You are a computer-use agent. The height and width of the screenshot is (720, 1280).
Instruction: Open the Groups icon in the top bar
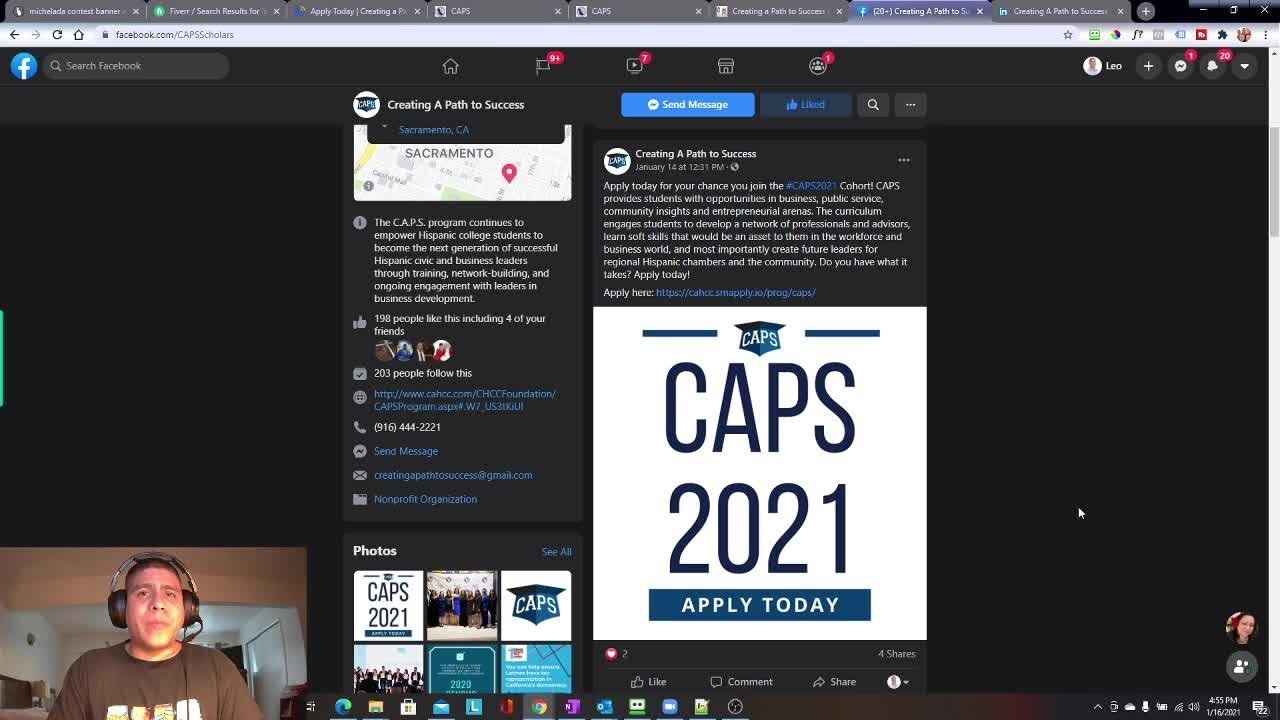coord(818,66)
